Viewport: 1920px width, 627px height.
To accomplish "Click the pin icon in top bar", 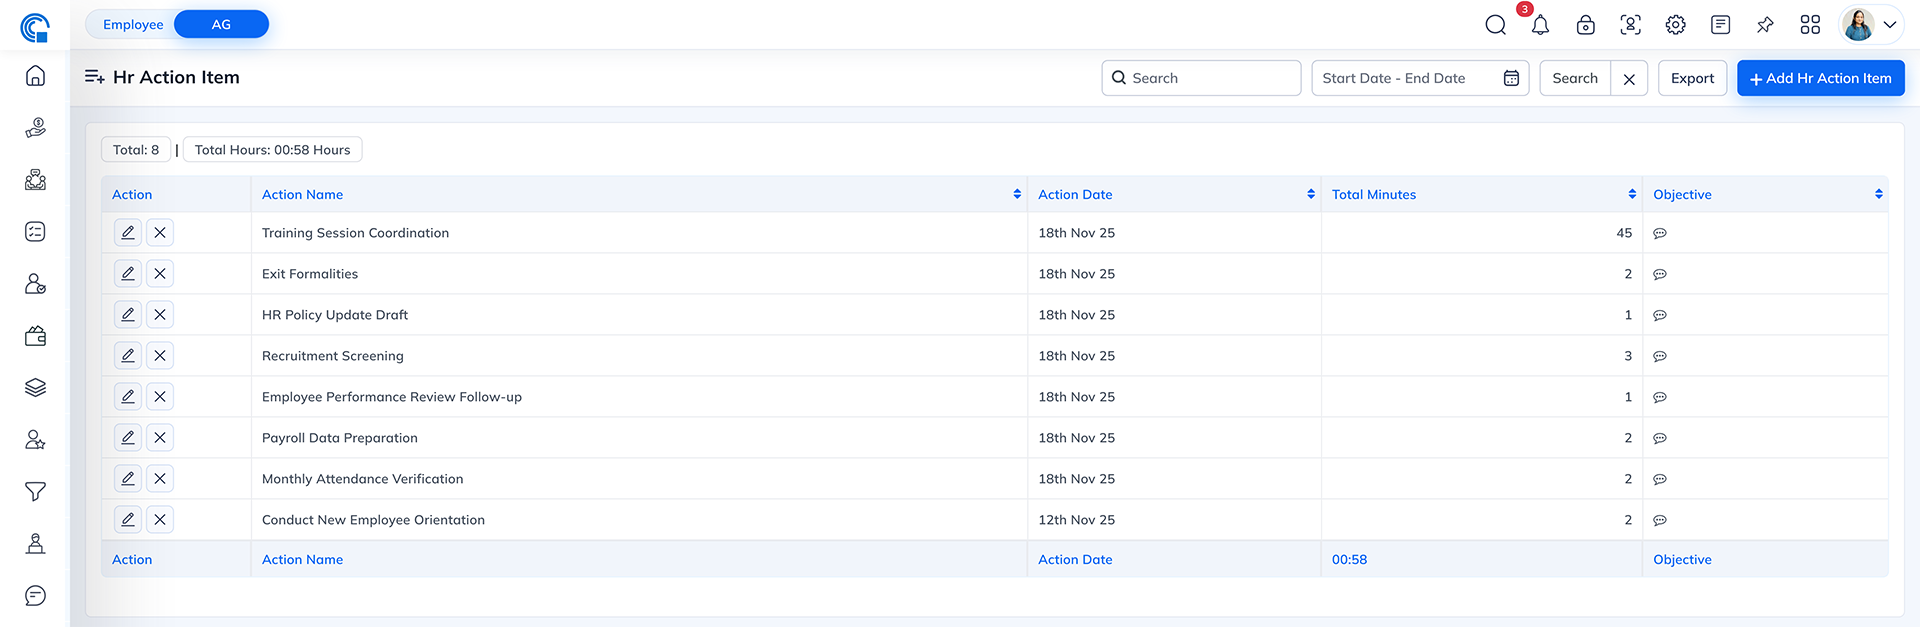I will pos(1765,25).
